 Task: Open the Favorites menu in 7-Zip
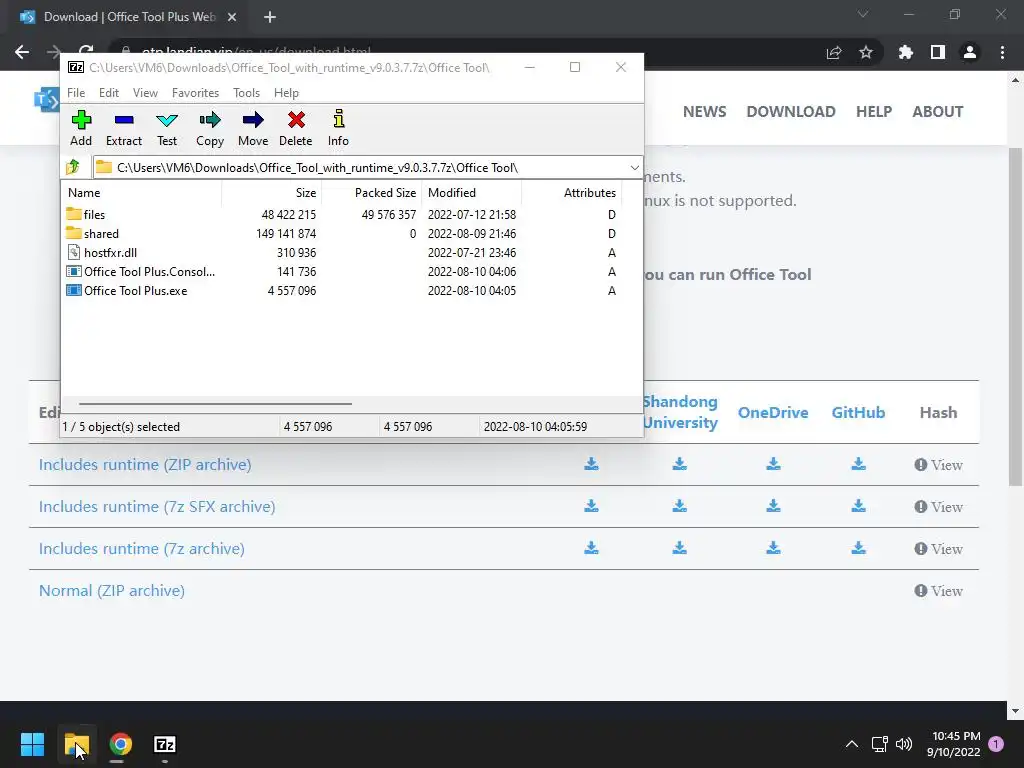coord(195,93)
